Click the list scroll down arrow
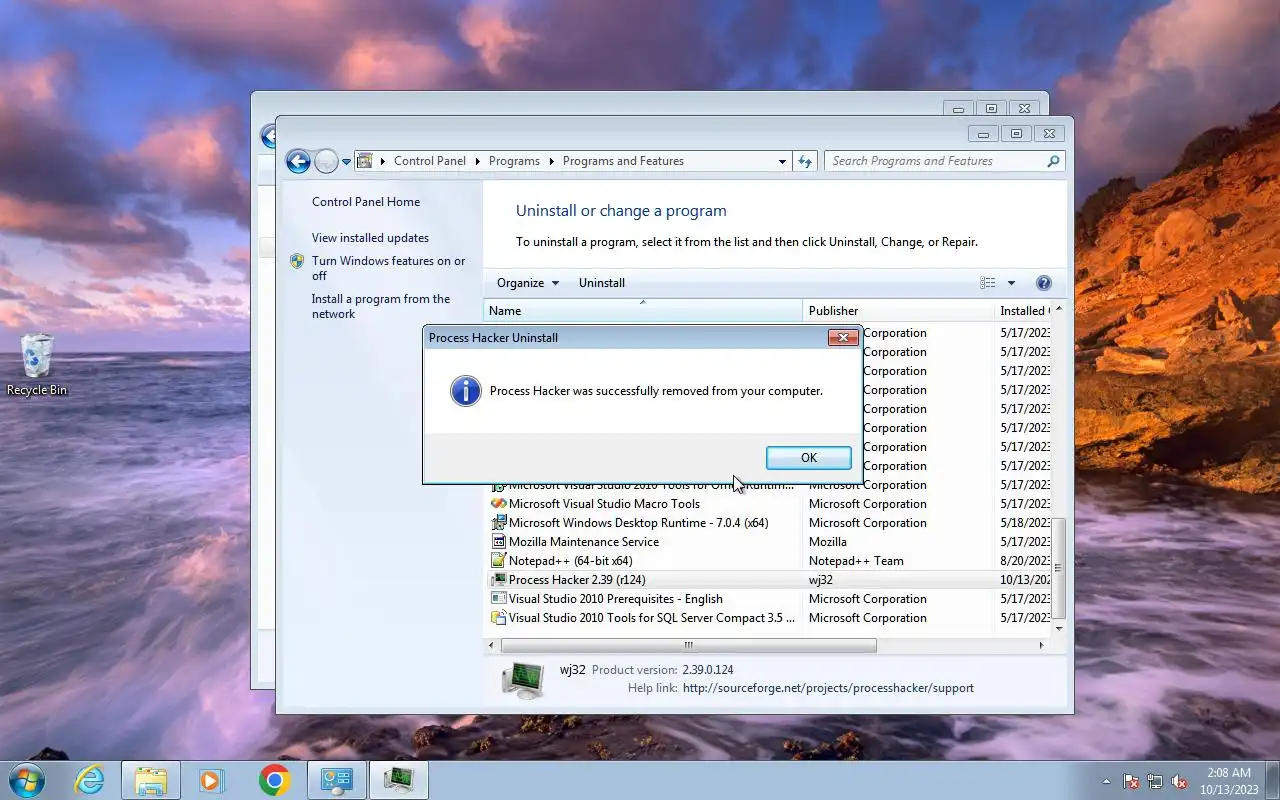This screenshot has height=800, width=1280. pyautogui.click(x=1058, y=628)
